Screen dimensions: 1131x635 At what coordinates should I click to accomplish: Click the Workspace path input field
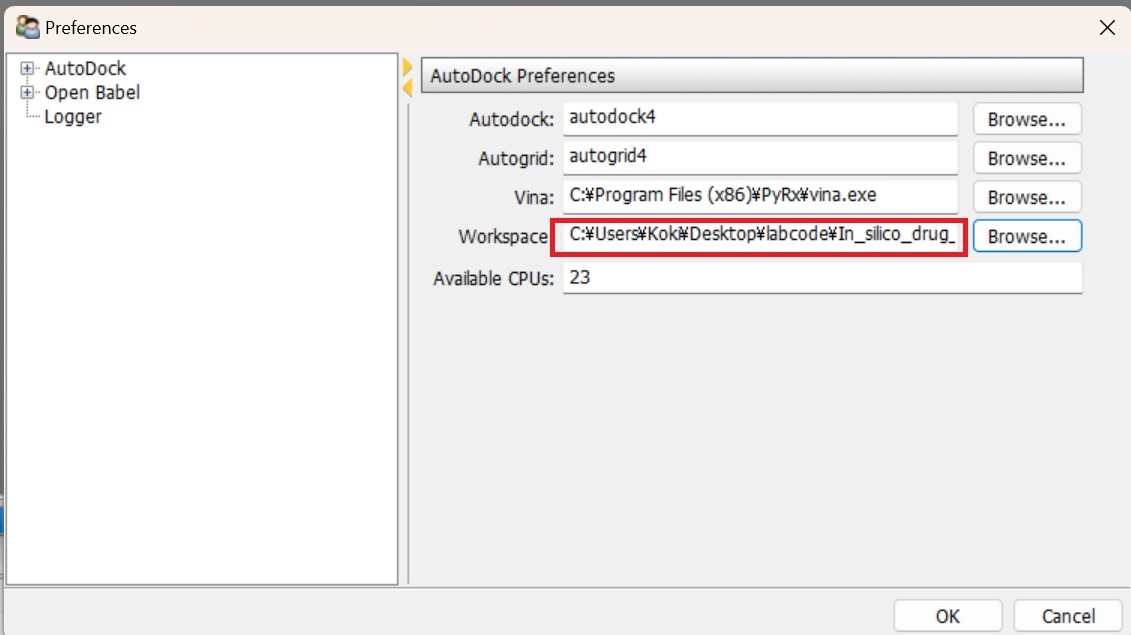[760, 236]
